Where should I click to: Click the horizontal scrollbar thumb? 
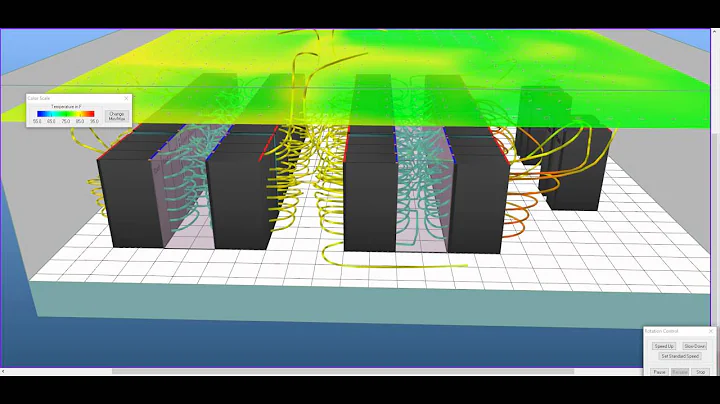343,371
